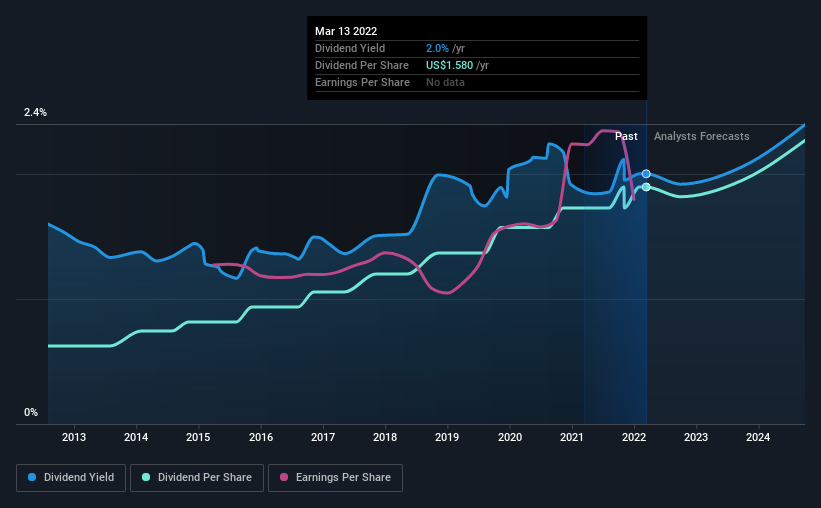Click the 2018 x-axis label
This screenshot has width=821, height=508.
[385, 437]
